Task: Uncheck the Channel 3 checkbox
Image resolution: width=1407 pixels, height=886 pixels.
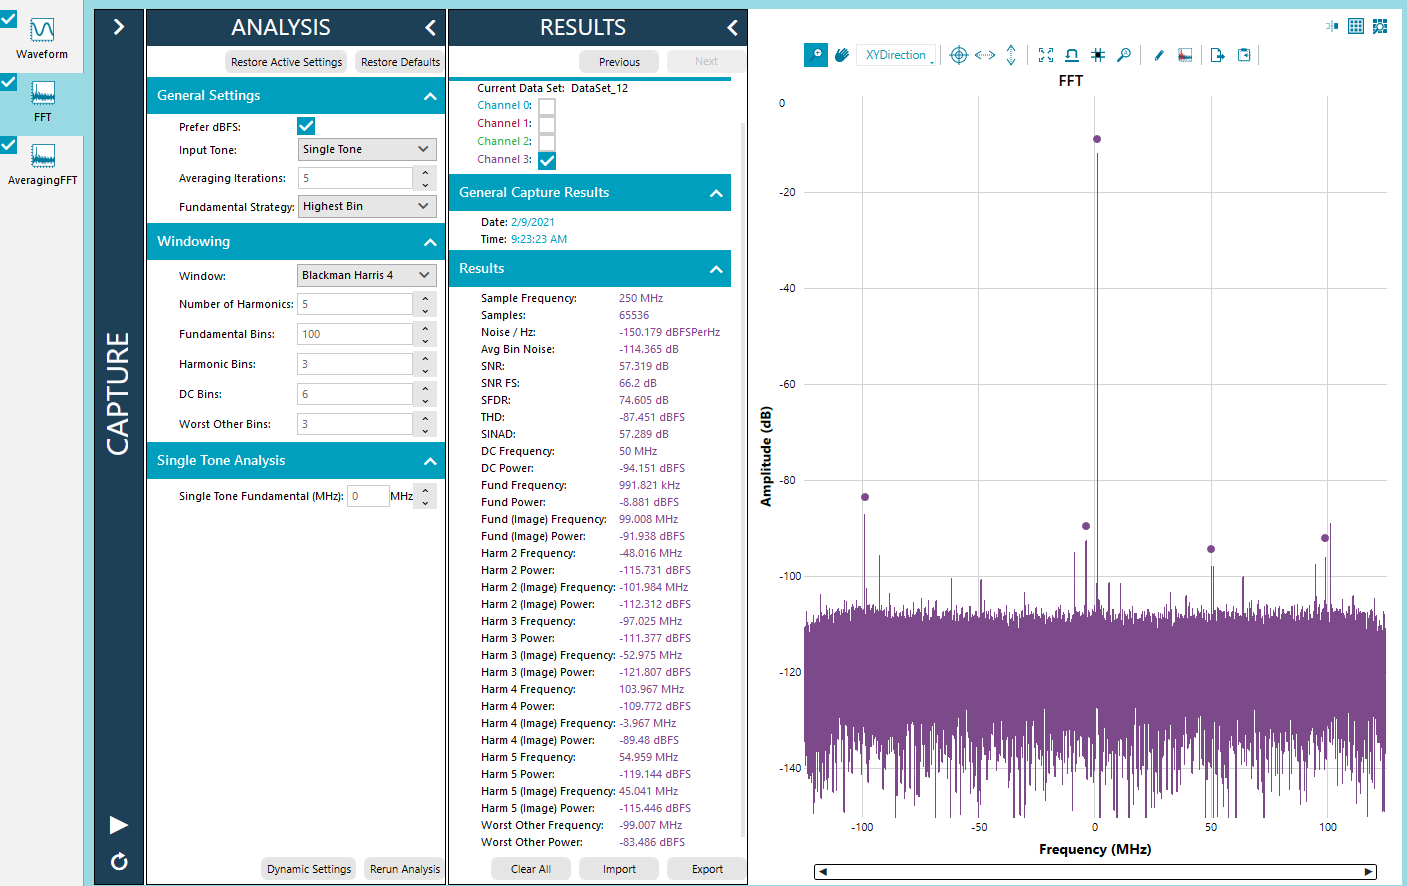Action: point(547,160)
